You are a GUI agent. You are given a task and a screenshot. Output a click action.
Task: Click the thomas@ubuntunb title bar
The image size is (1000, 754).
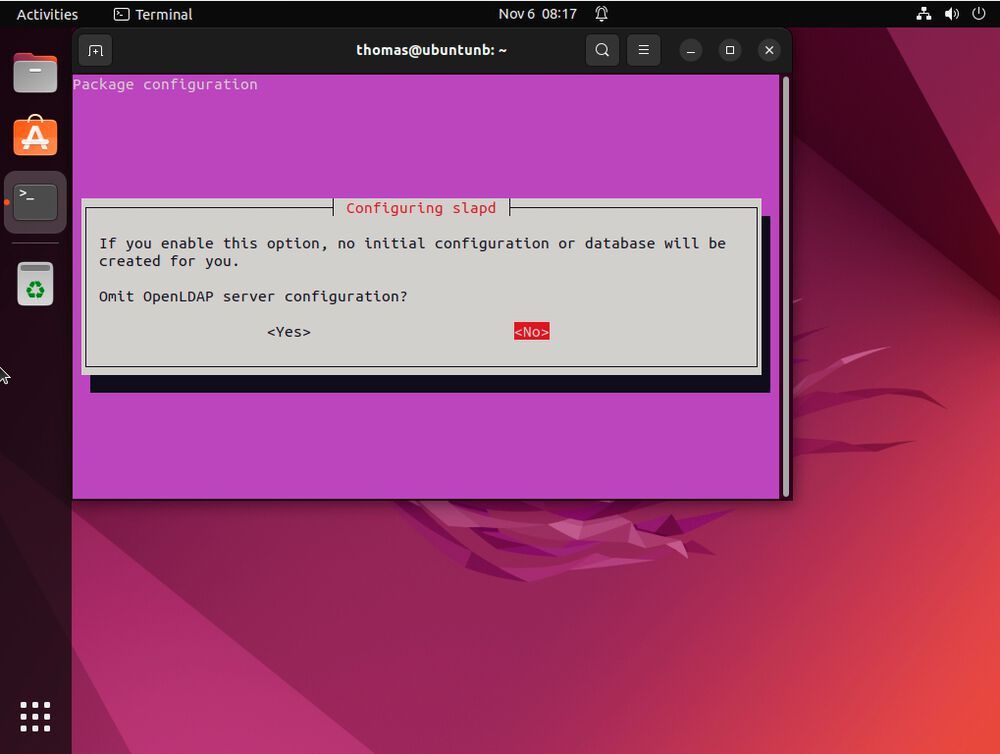(x=431, y=50)
